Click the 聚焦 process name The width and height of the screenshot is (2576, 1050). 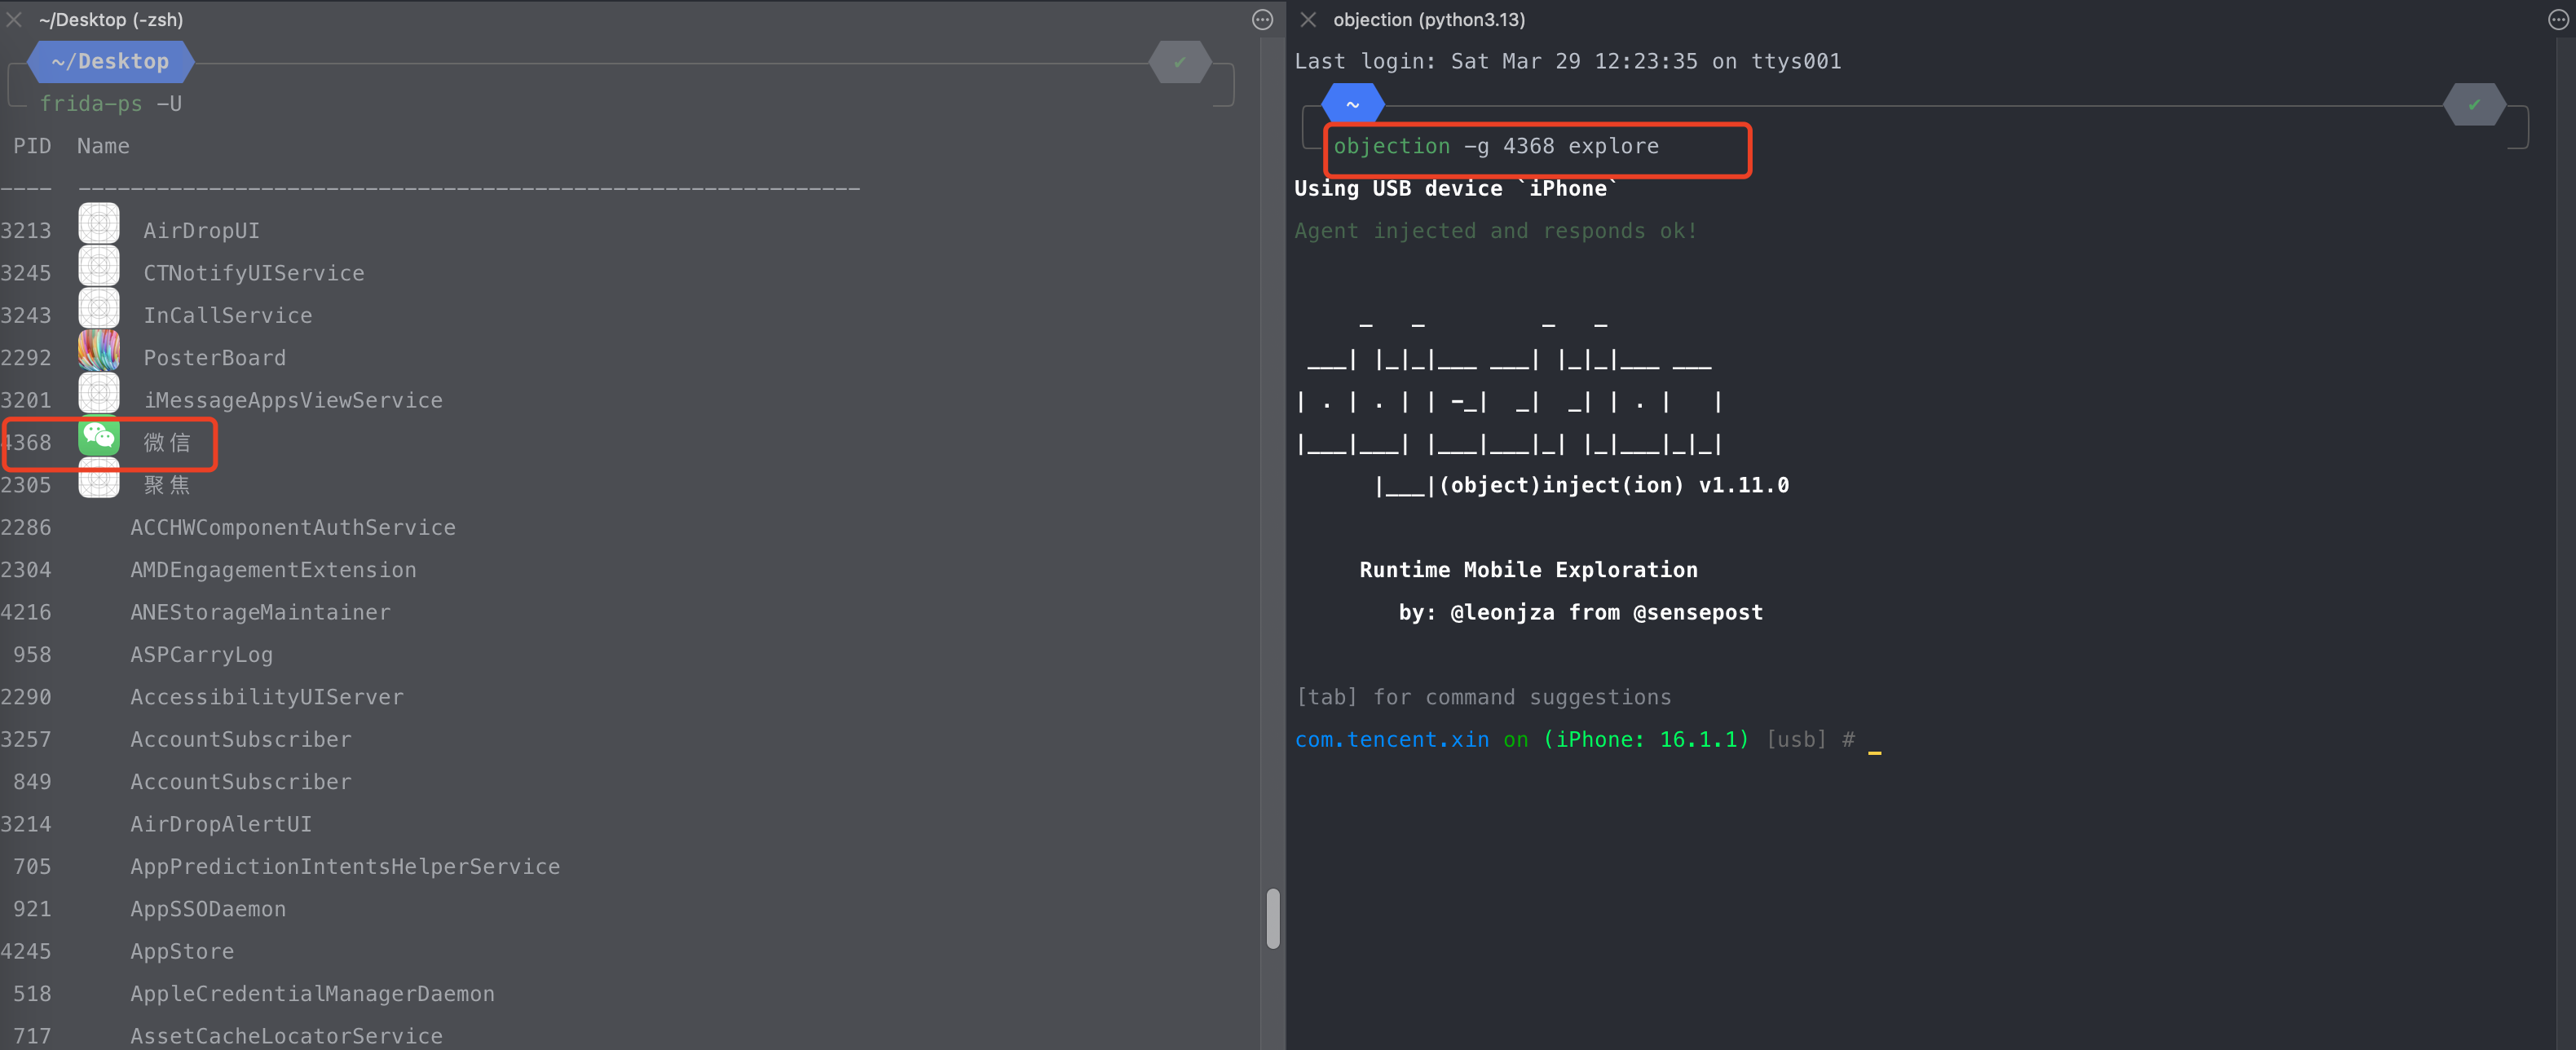tap(166, 485)
